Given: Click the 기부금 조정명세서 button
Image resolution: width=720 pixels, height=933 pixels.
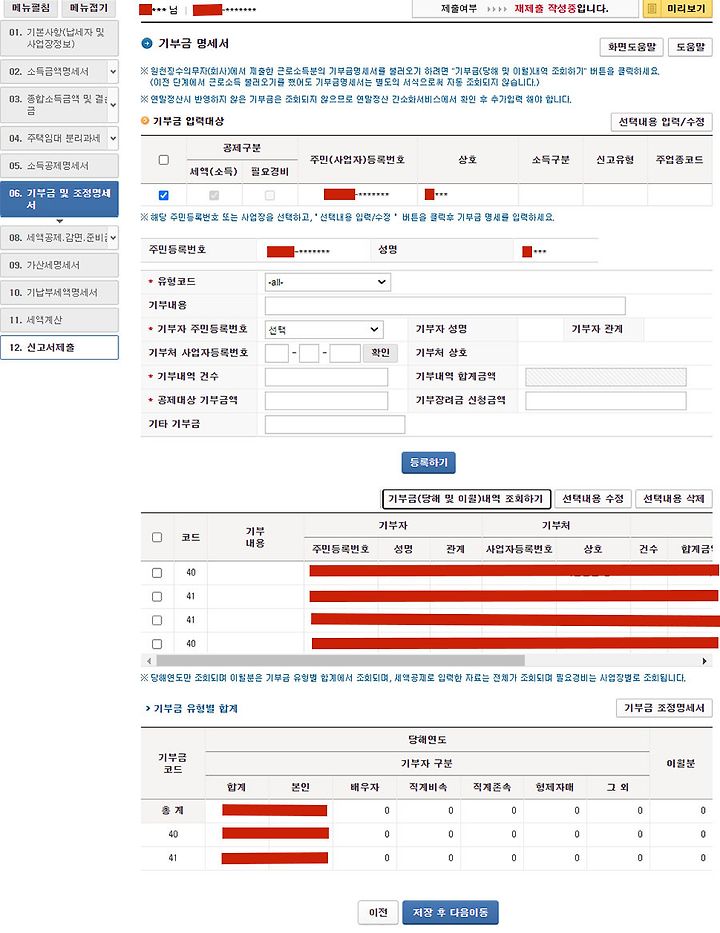Looking at the screenshot, I should pyautogui.click(x=664, y=707).
